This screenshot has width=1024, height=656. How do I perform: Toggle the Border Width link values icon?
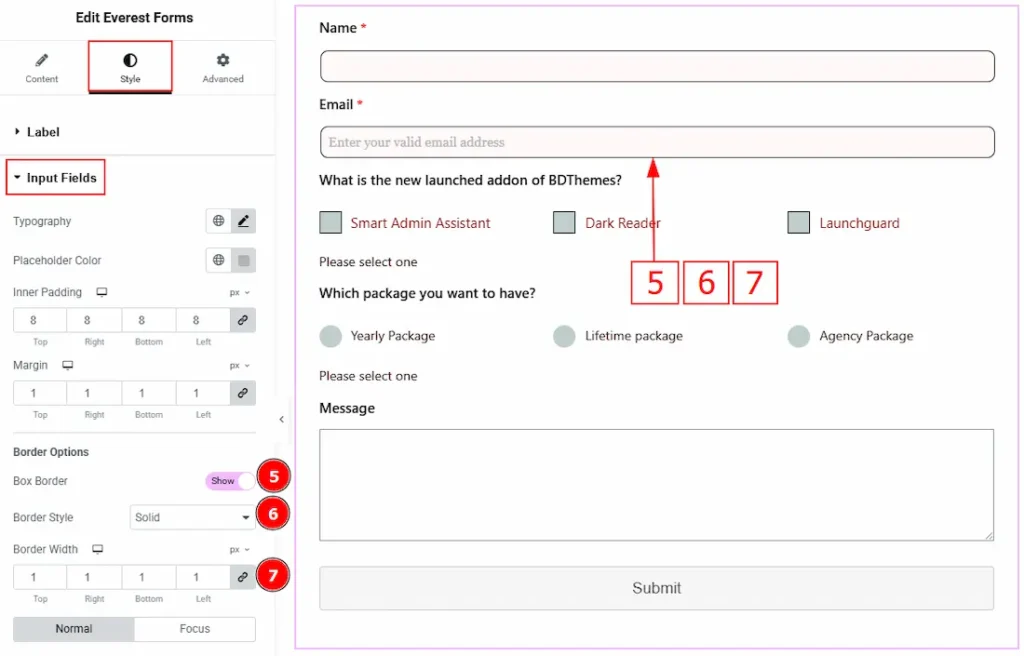[x=242, y=577]
